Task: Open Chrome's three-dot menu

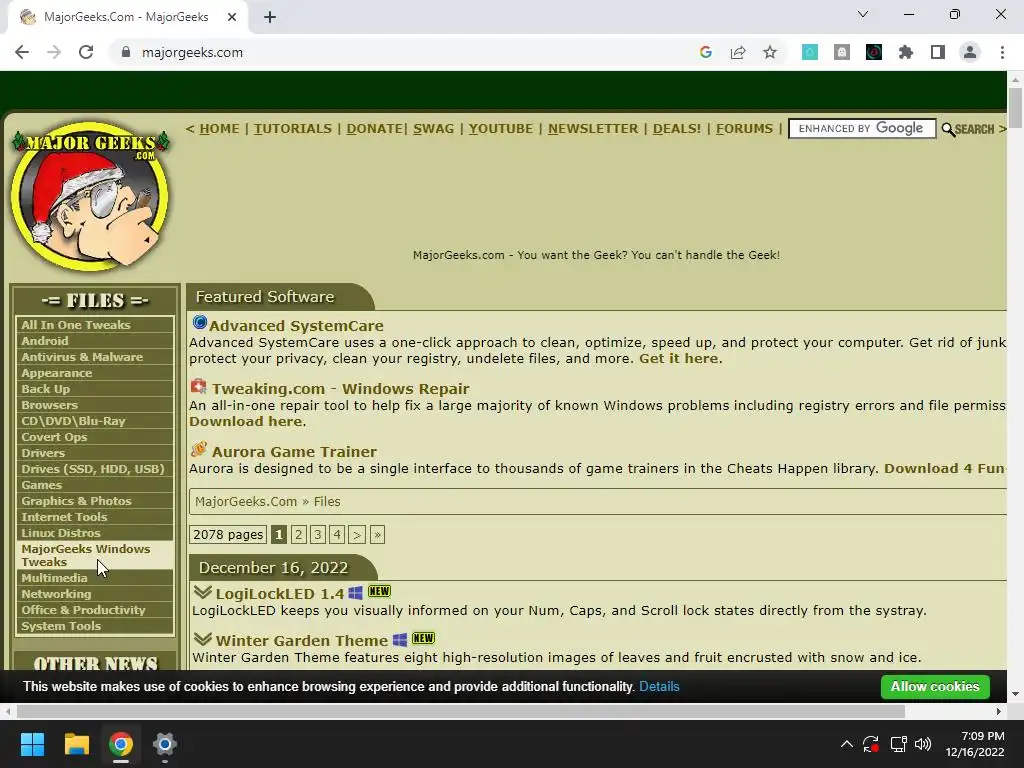Action: 1002,52
